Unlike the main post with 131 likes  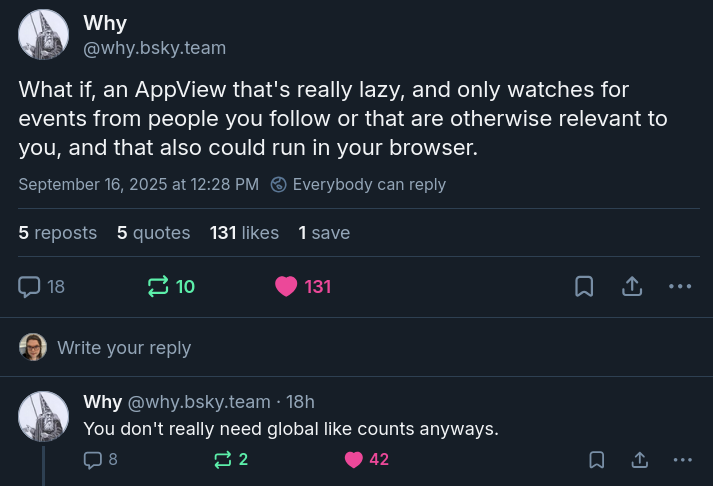[x=286, y=287]
